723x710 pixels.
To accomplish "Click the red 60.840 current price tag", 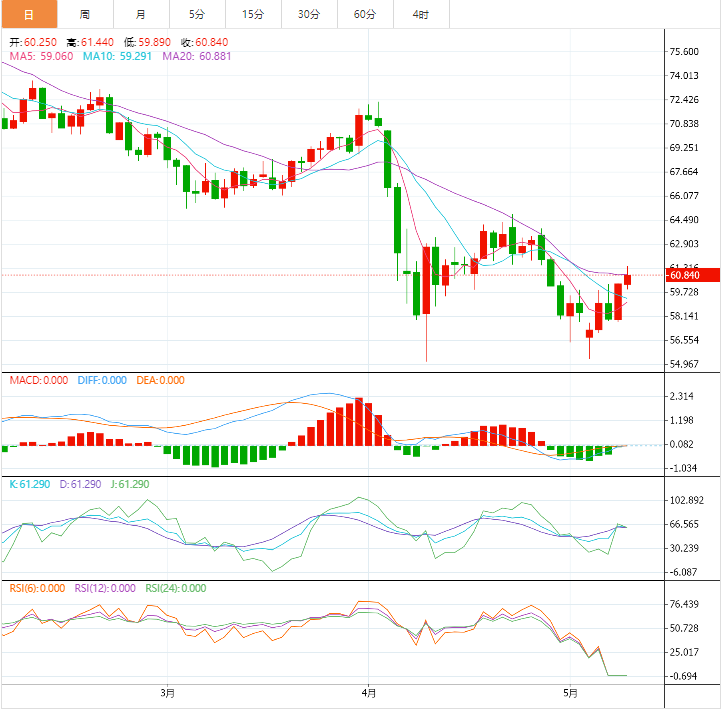I will [685, 275].
